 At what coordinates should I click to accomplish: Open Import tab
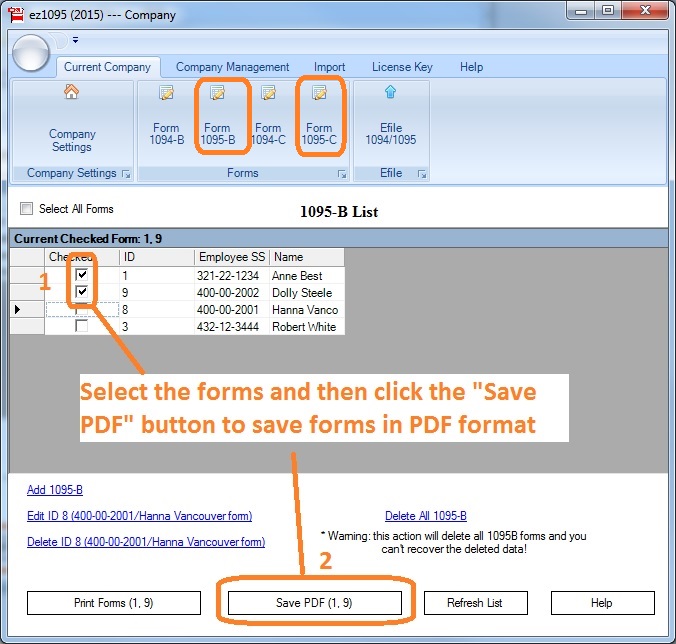click(329, 67)
